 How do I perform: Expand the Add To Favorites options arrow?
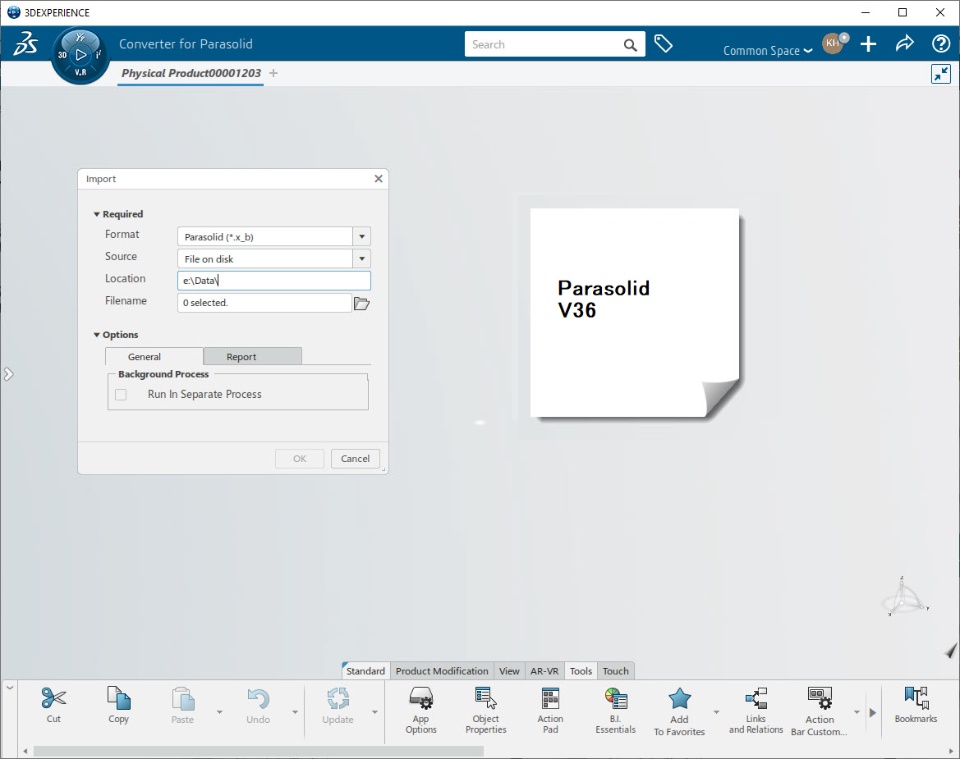click(716, 712)
